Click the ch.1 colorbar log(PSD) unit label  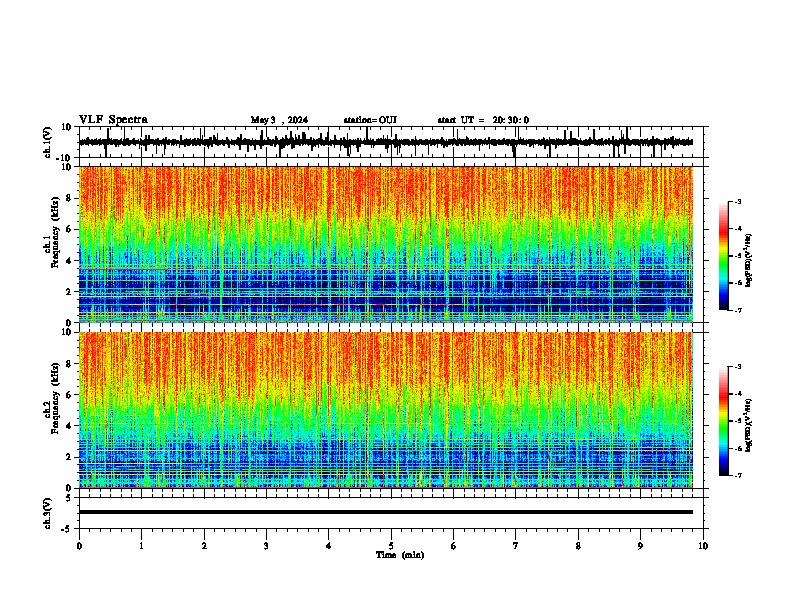749,261
